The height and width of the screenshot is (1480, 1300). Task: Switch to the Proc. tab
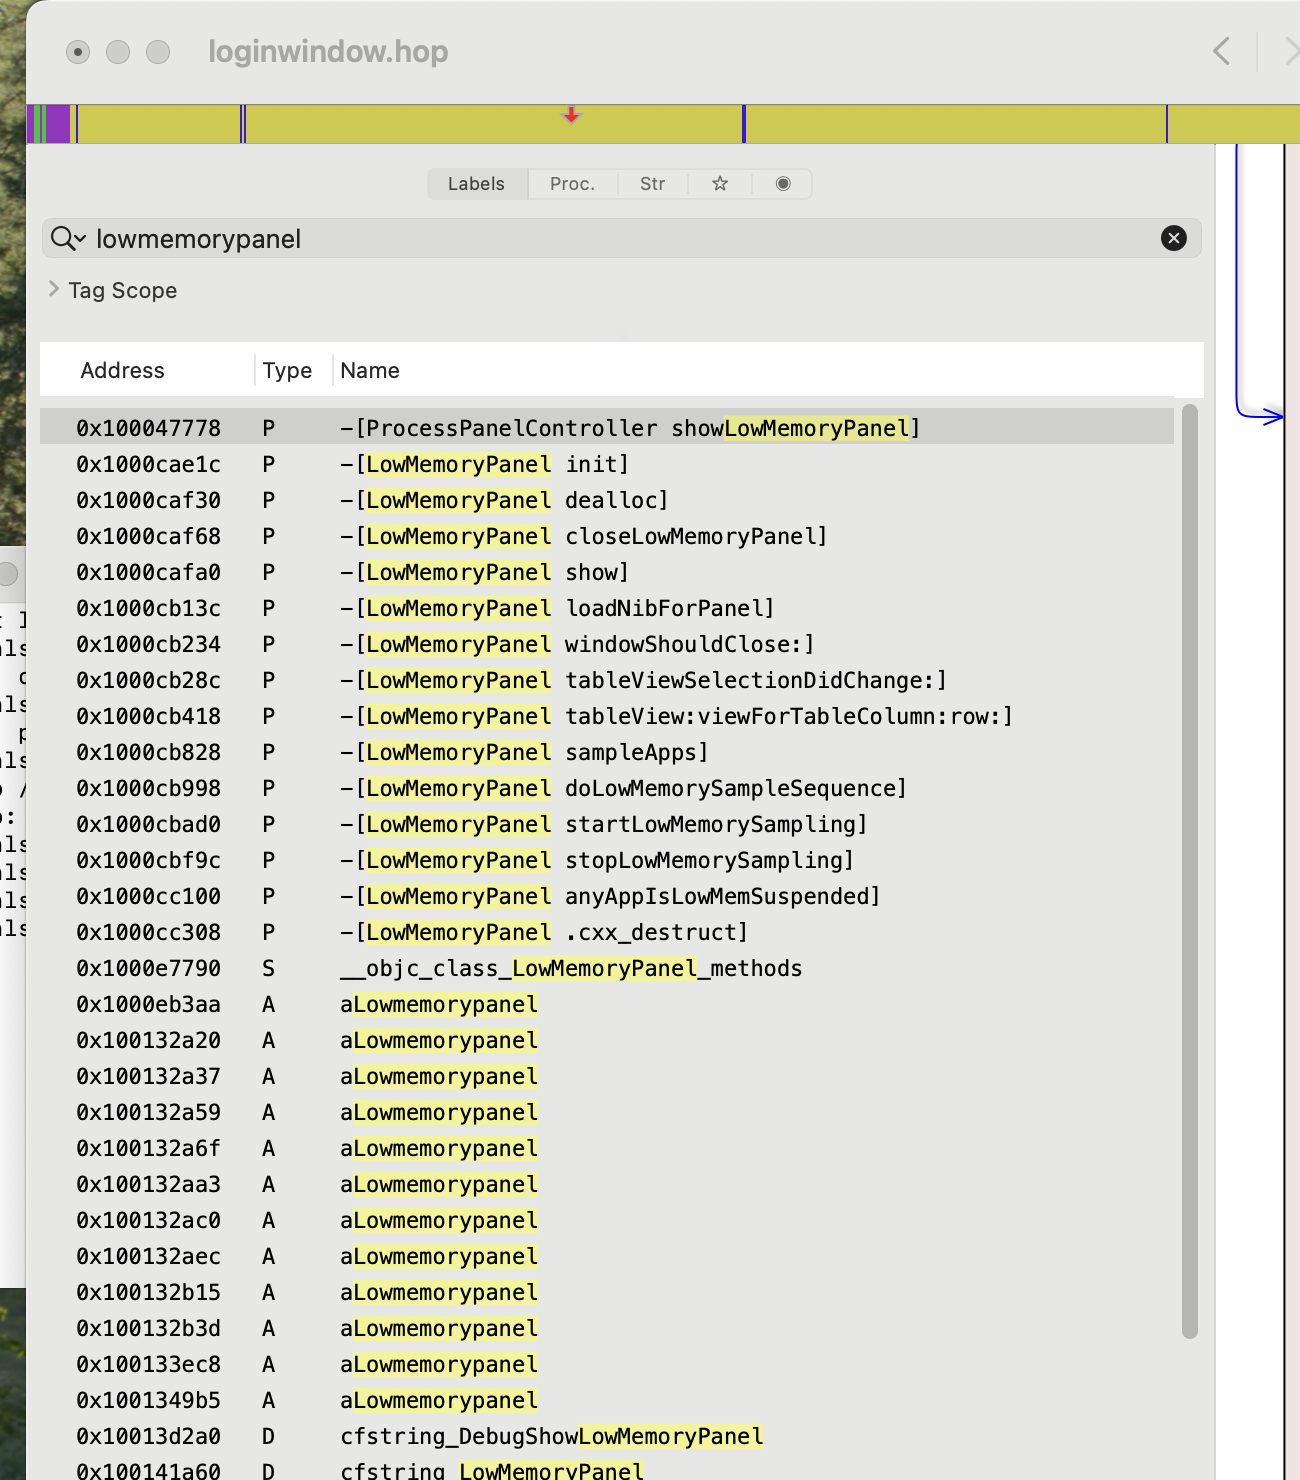point(572,184)
